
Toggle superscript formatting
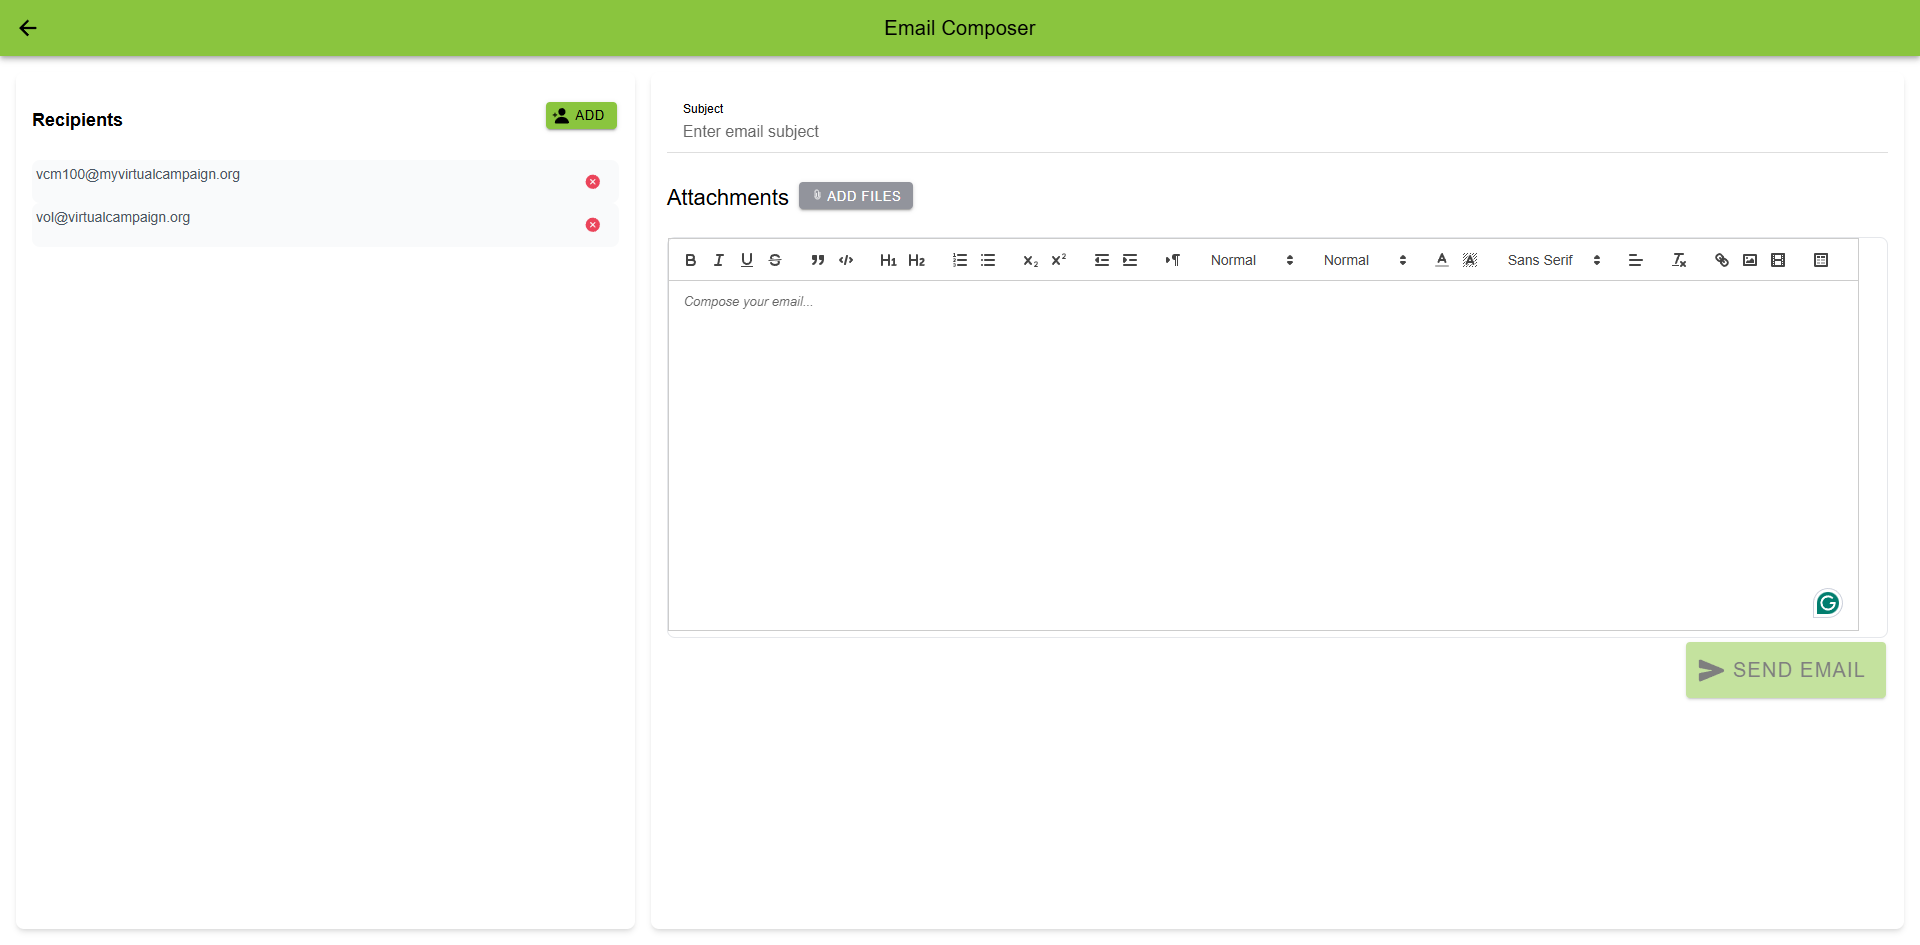tap(1058, 259)
